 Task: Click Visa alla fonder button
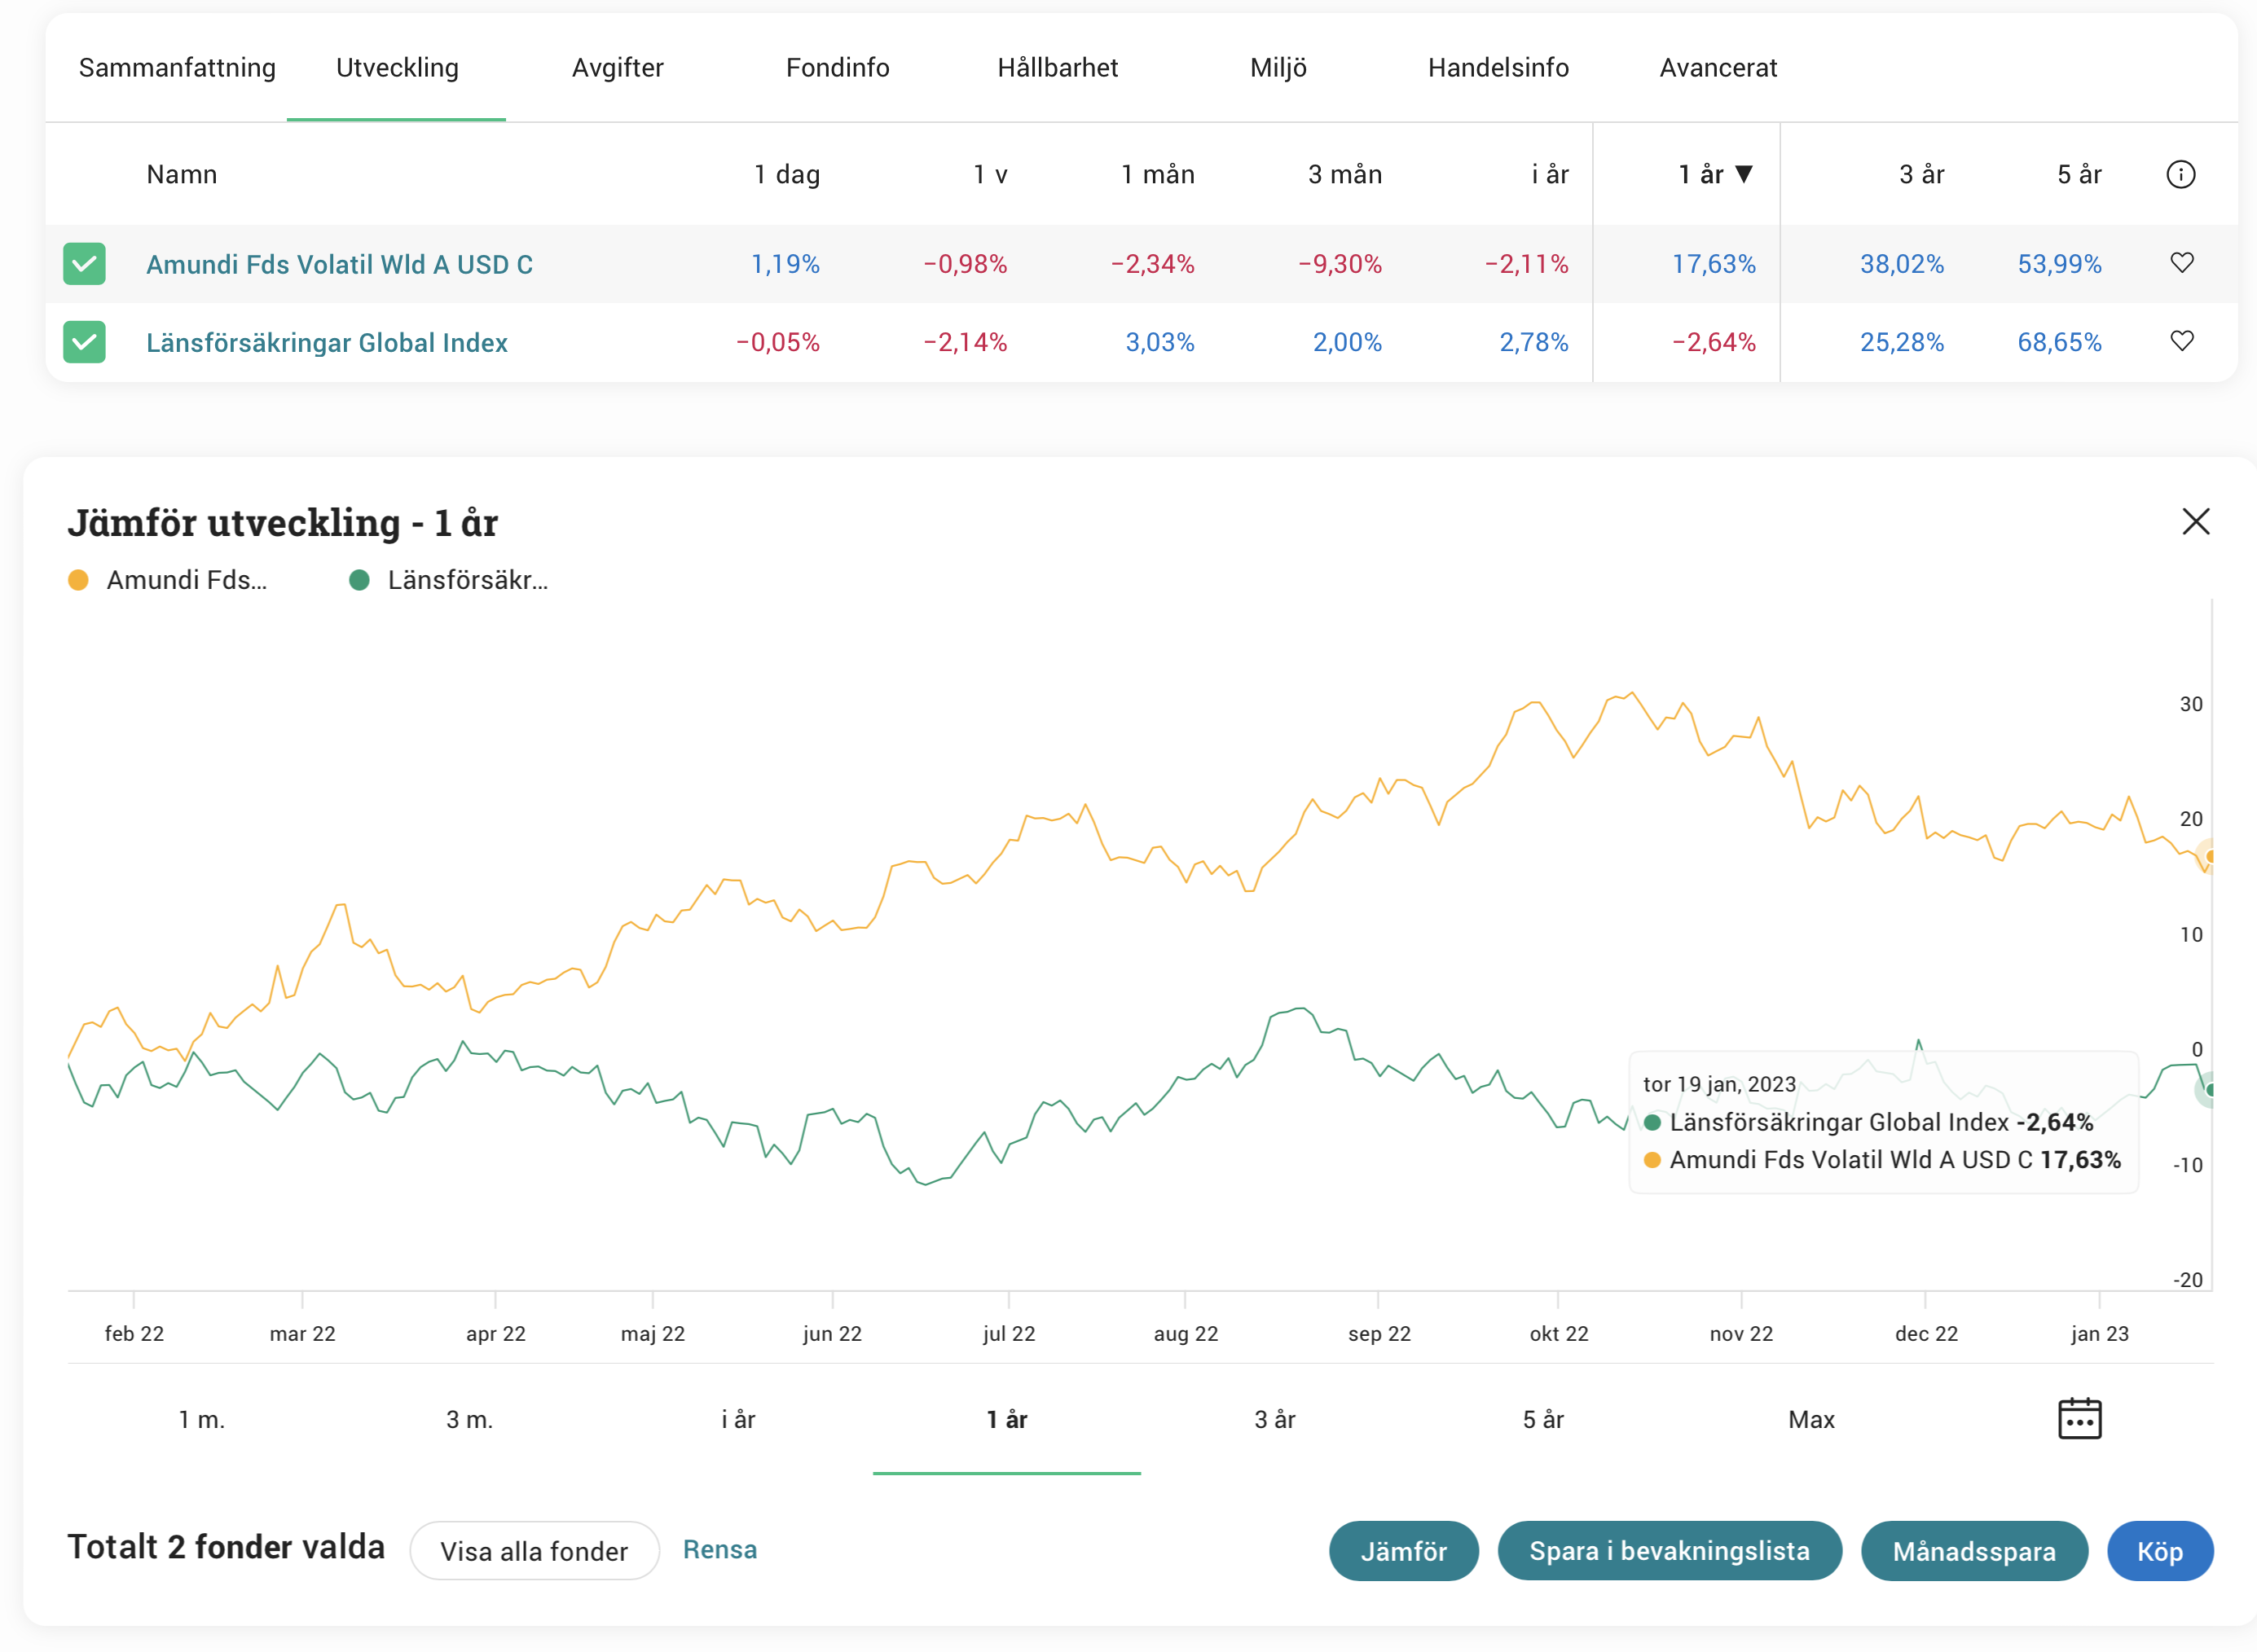(534, 1551)
